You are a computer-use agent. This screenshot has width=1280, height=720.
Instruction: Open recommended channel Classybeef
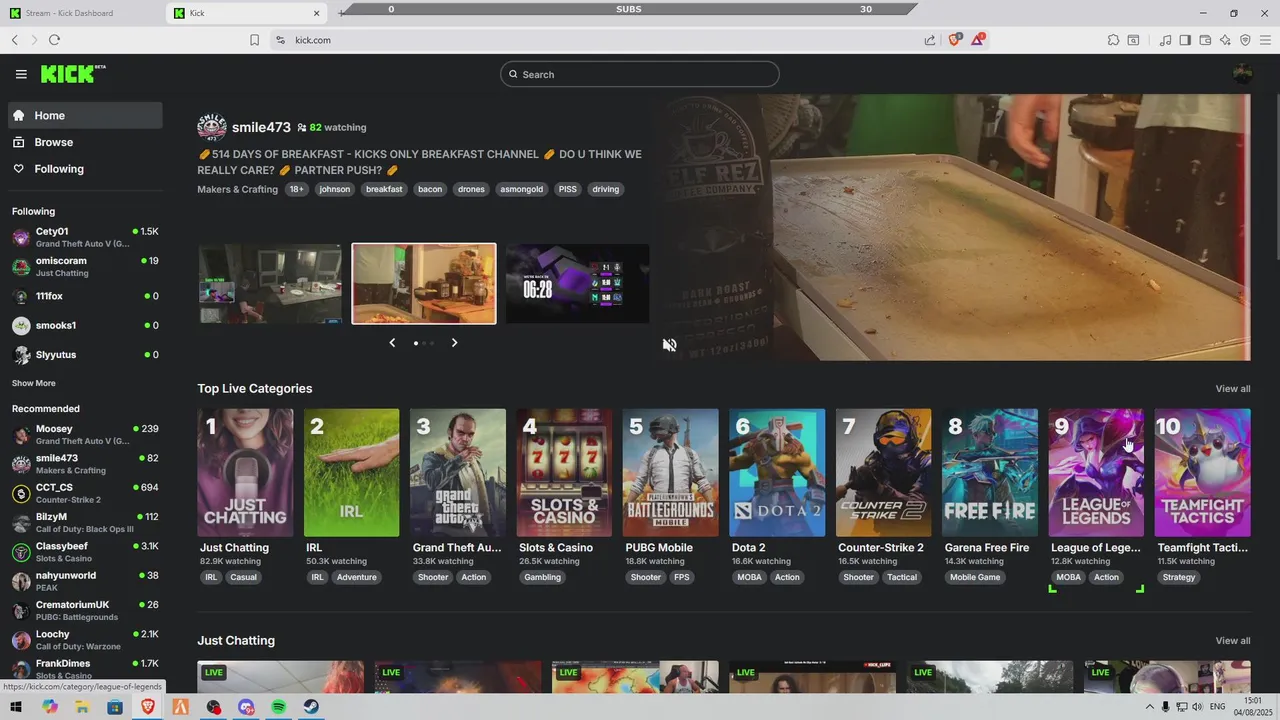click(86, 552)
